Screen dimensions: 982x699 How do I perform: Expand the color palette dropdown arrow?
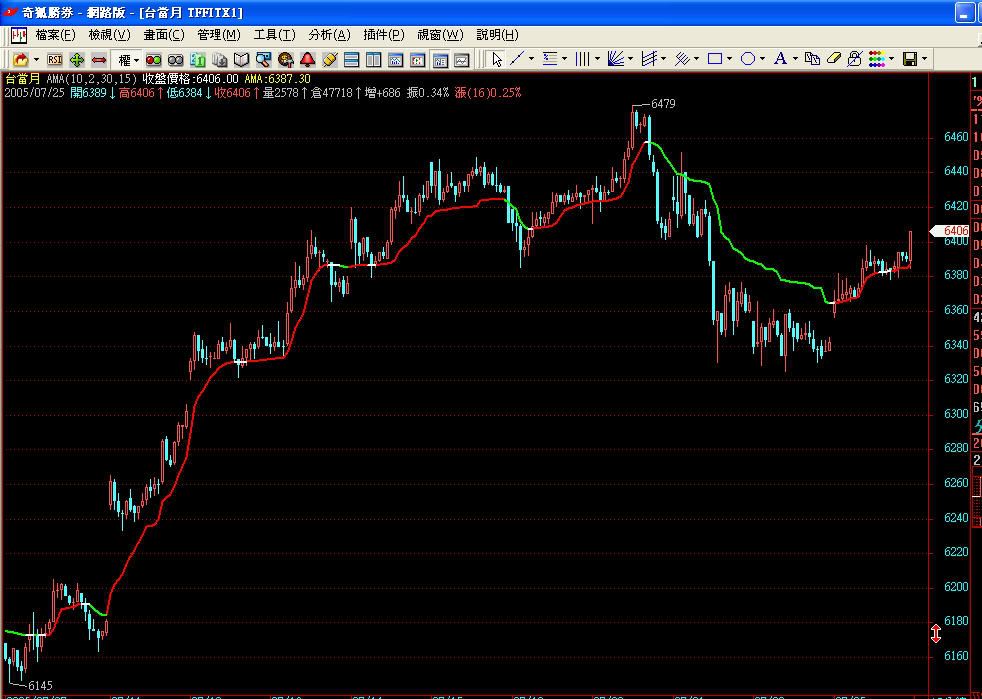[x=891, y=59]
